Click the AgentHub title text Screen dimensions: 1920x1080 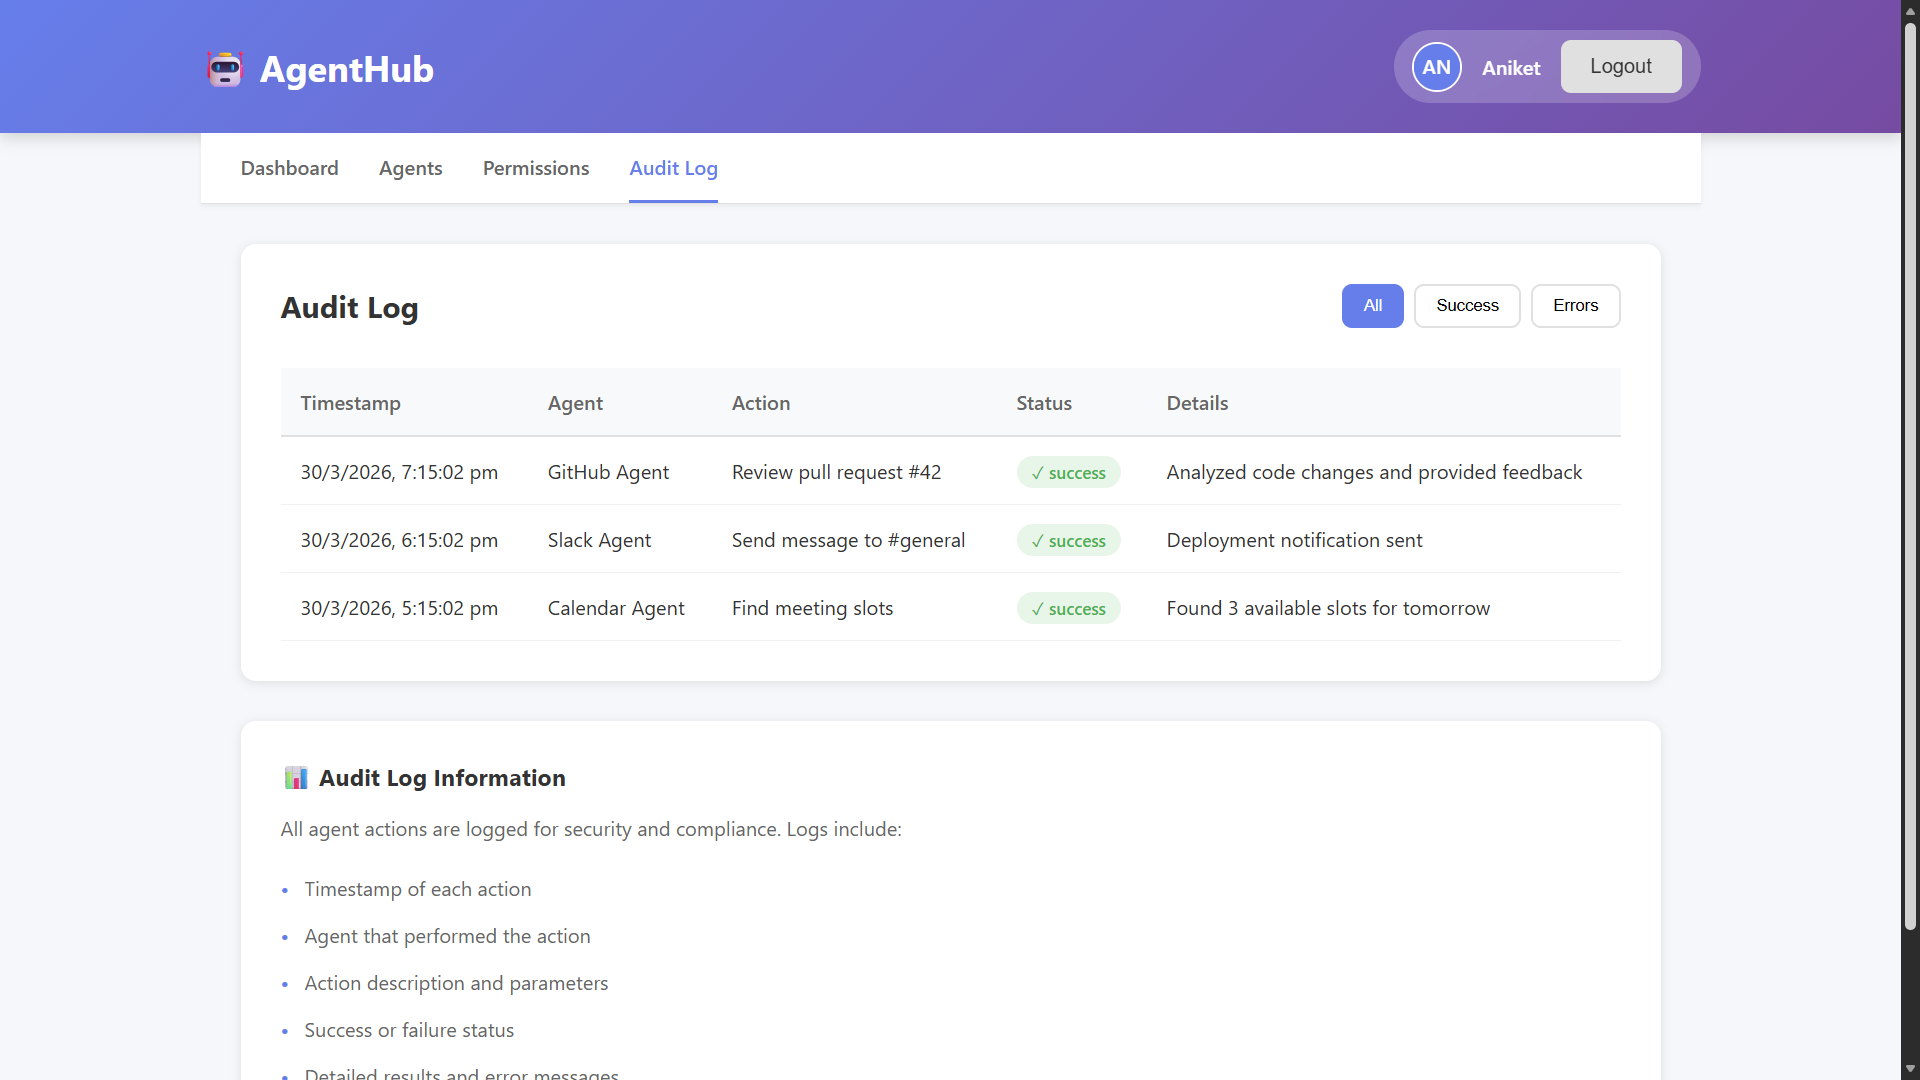(x=346, y=69)
